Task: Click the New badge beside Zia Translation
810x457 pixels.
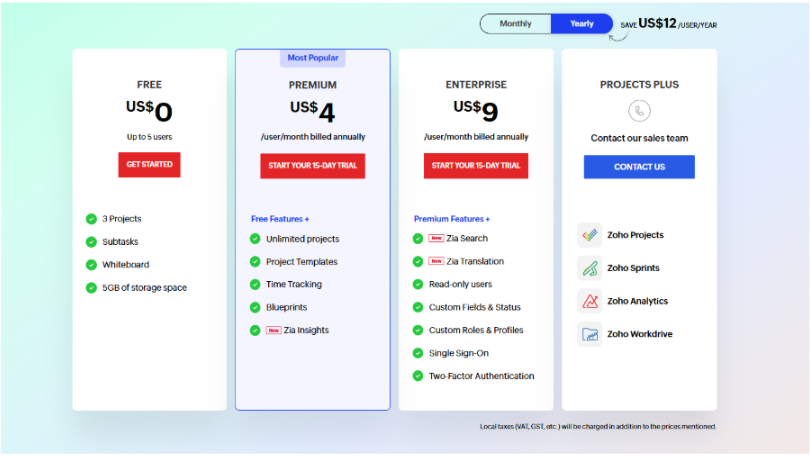Action: click(x=436, y=261)
